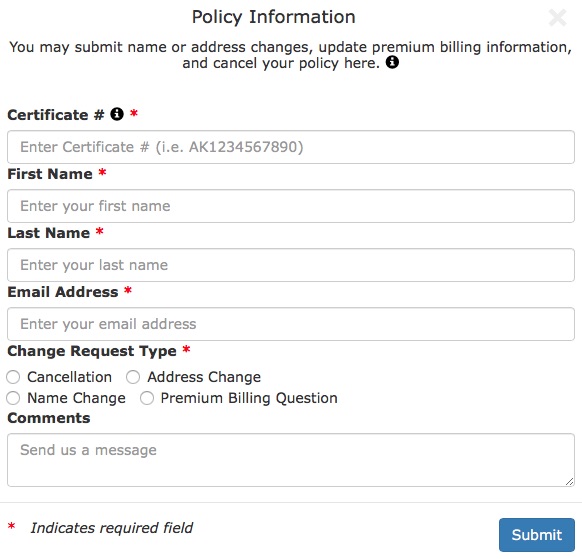This screenshot has width=582, height=559.
Task: Click the Comments textarea resize handle
Action: coord(569,482)
